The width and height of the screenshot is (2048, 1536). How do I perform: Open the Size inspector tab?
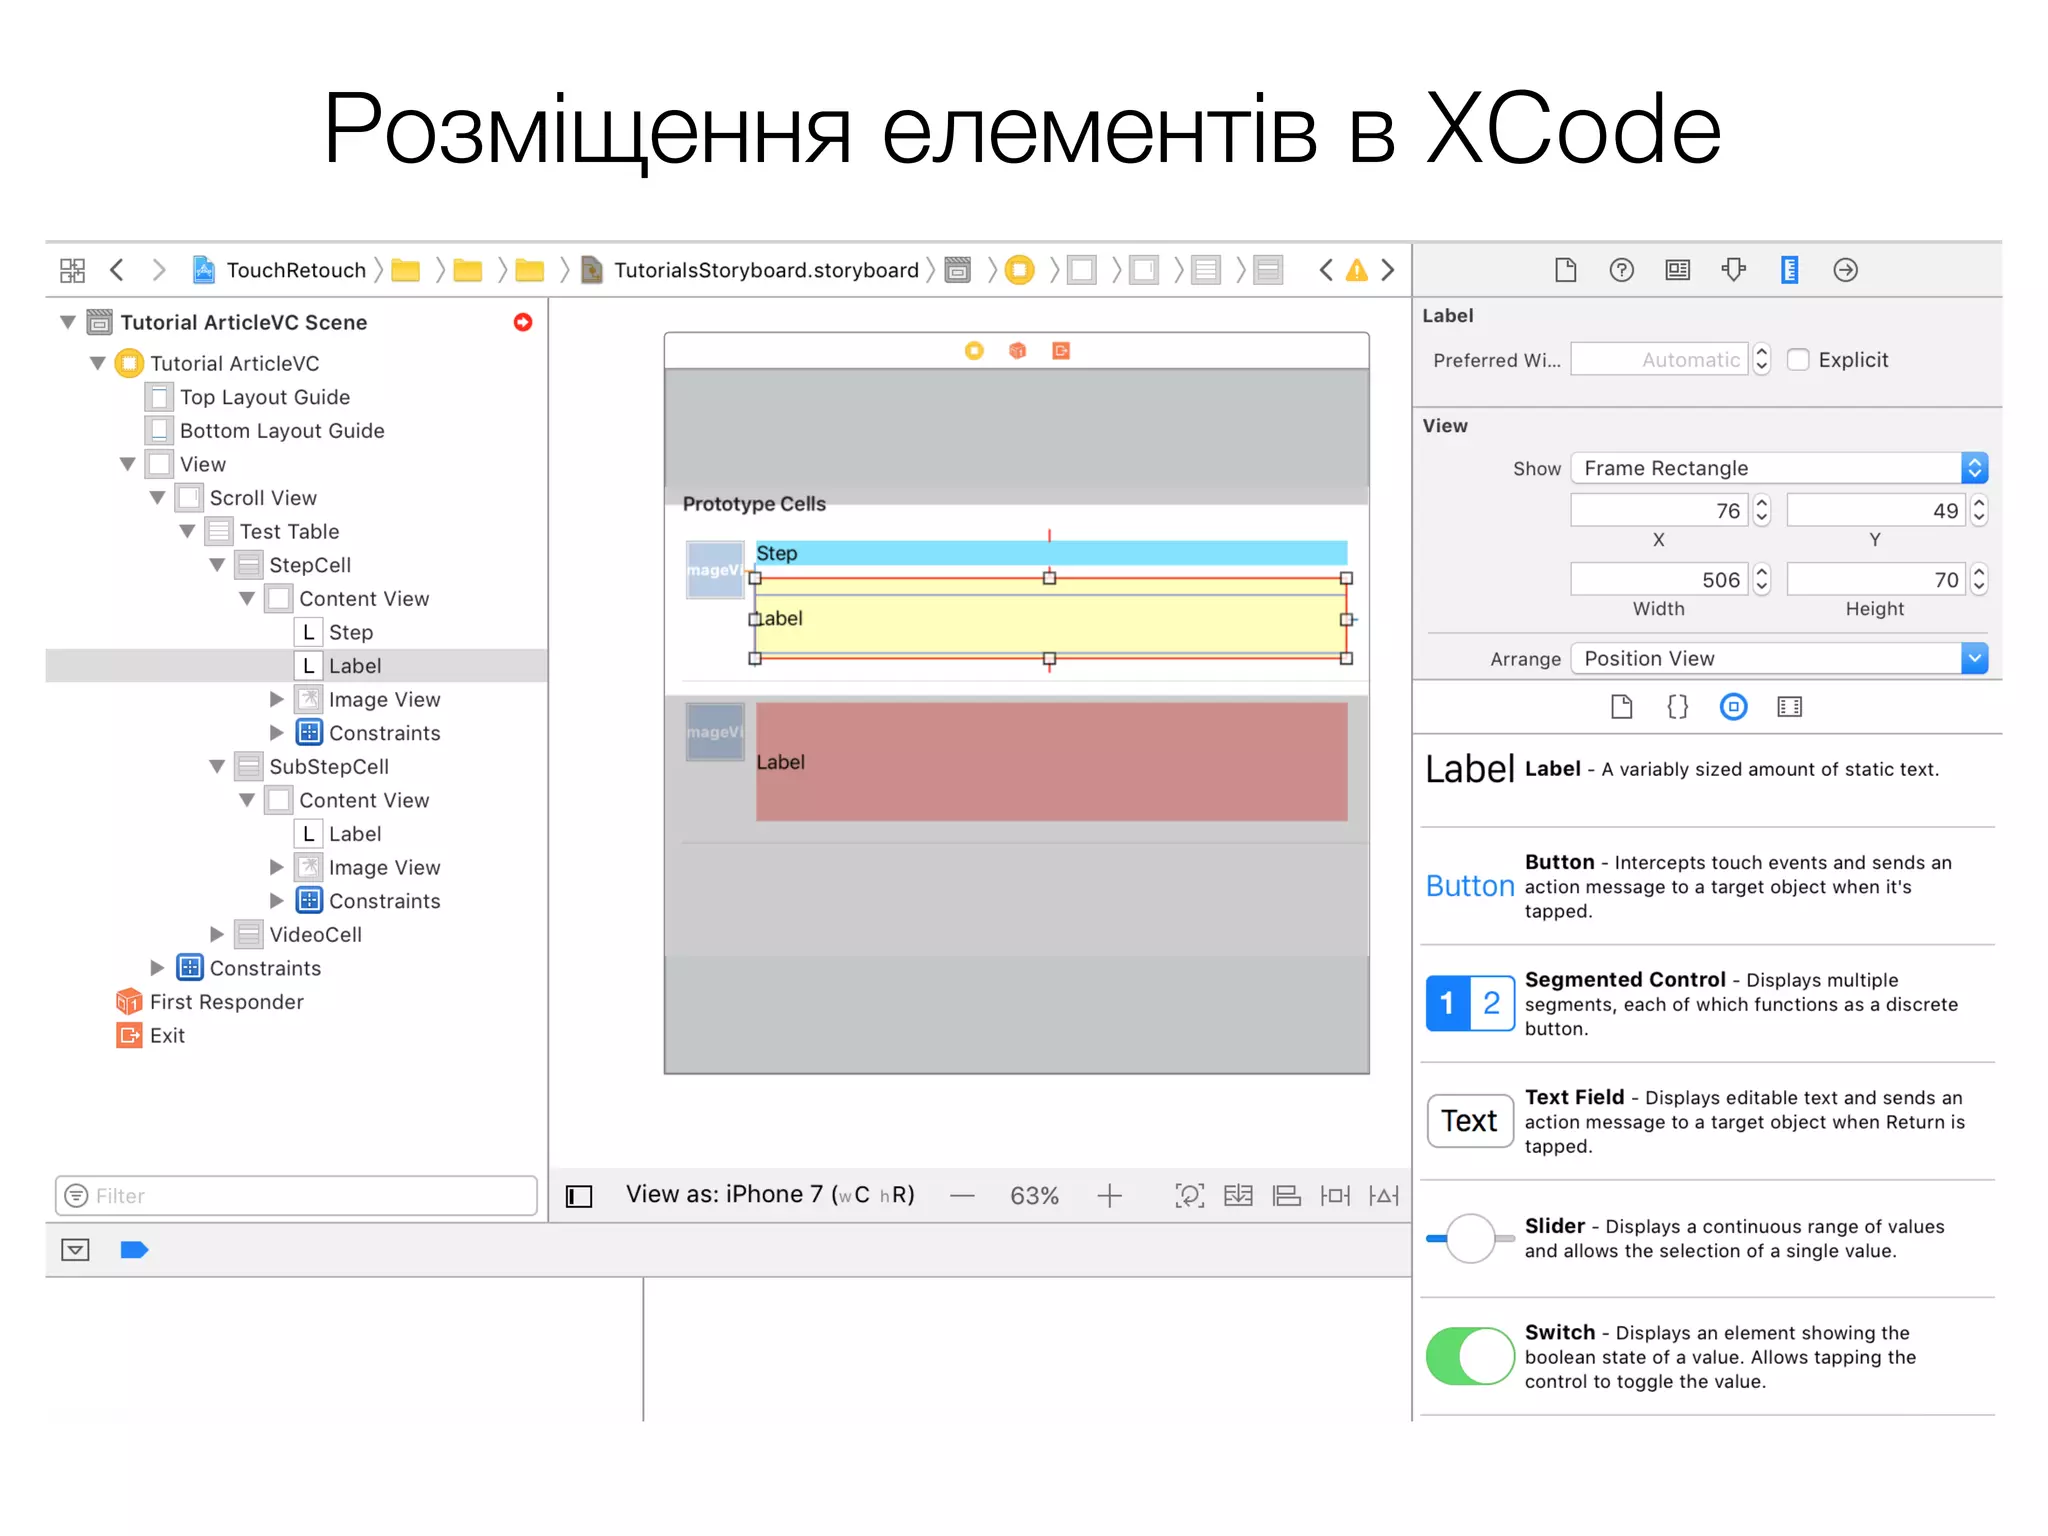tap(1790, 270)
